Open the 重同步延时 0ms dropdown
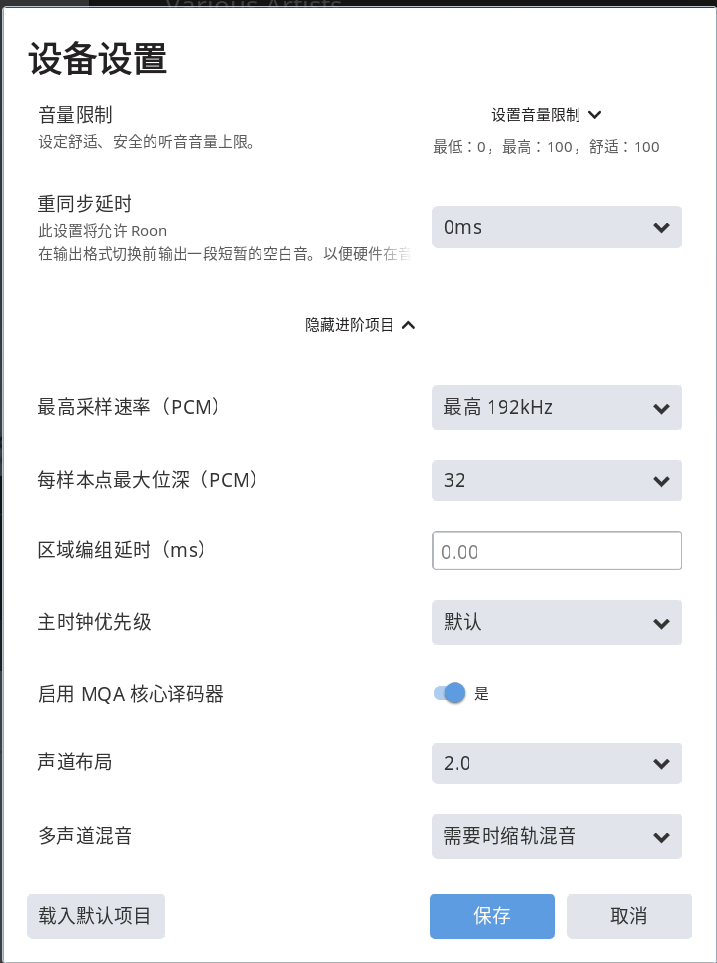The image size is (717, 963). [x=556, y=228]
